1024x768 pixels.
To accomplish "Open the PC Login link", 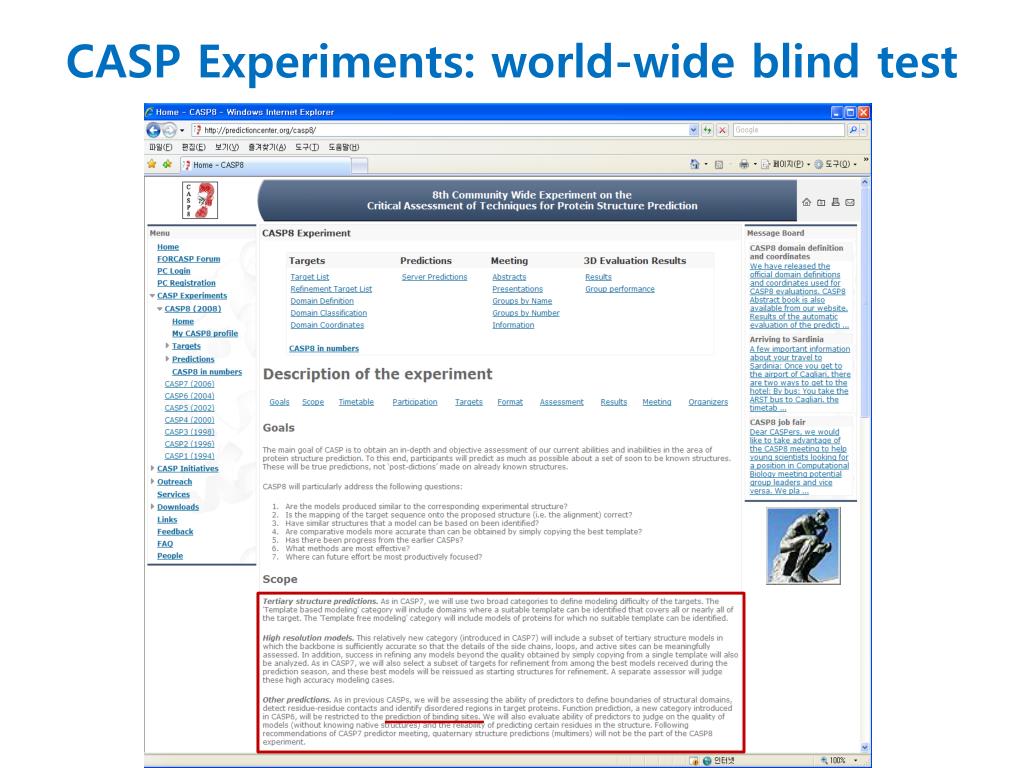I will pos(174,271).
